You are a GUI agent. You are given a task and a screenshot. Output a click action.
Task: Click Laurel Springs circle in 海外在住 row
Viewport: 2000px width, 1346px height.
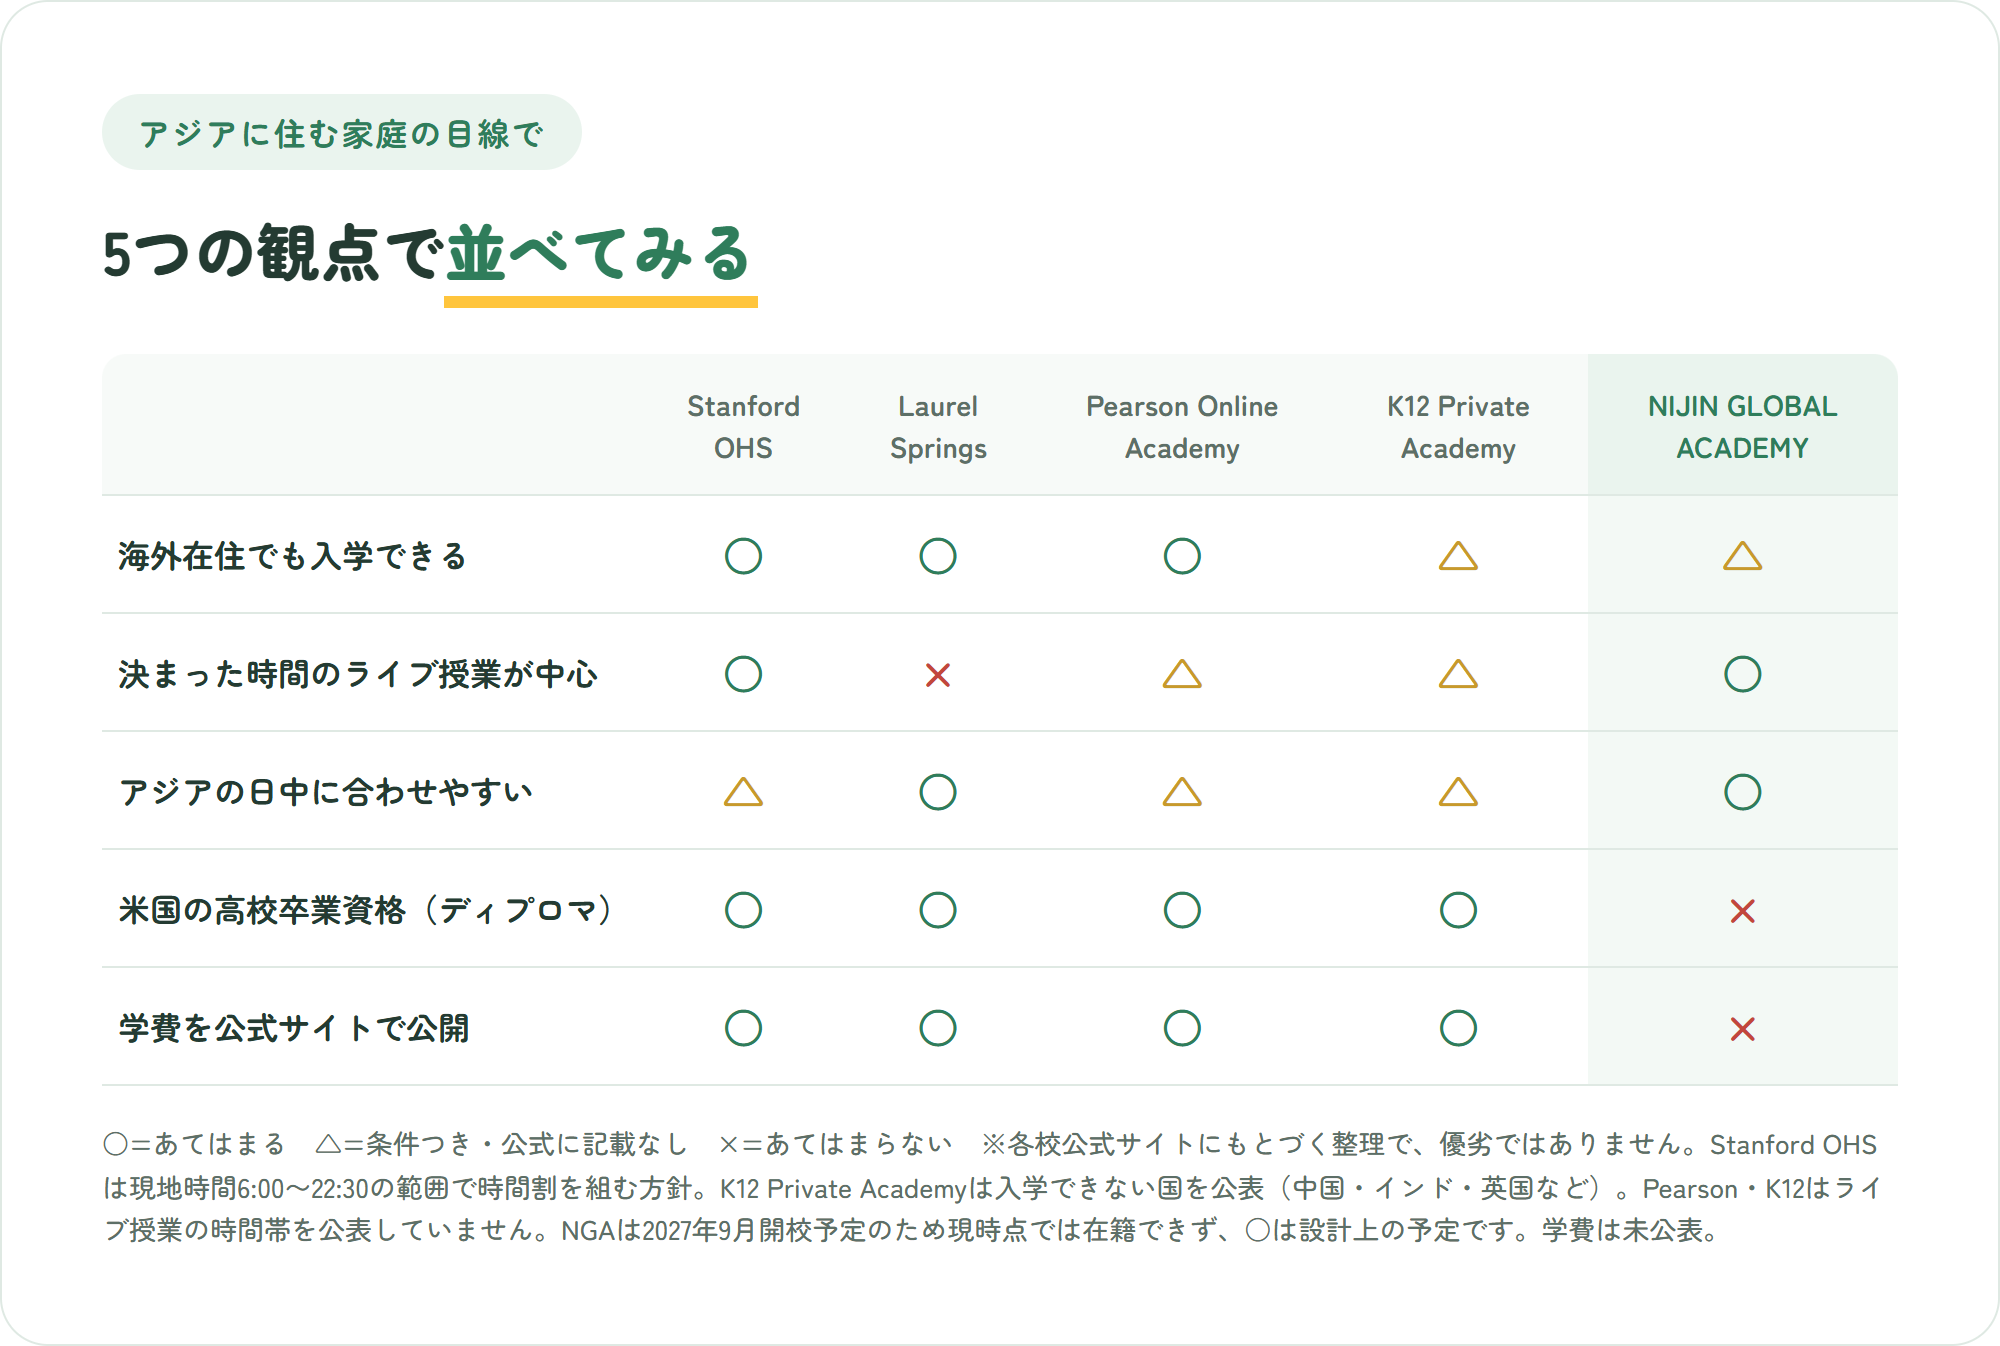[938, 556]
